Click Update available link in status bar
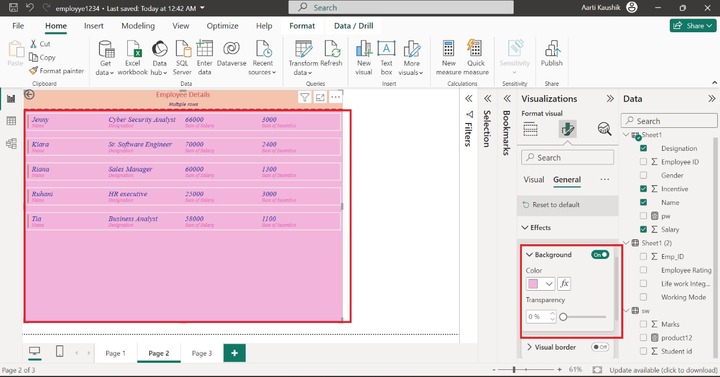 click(x=663, y=370)
